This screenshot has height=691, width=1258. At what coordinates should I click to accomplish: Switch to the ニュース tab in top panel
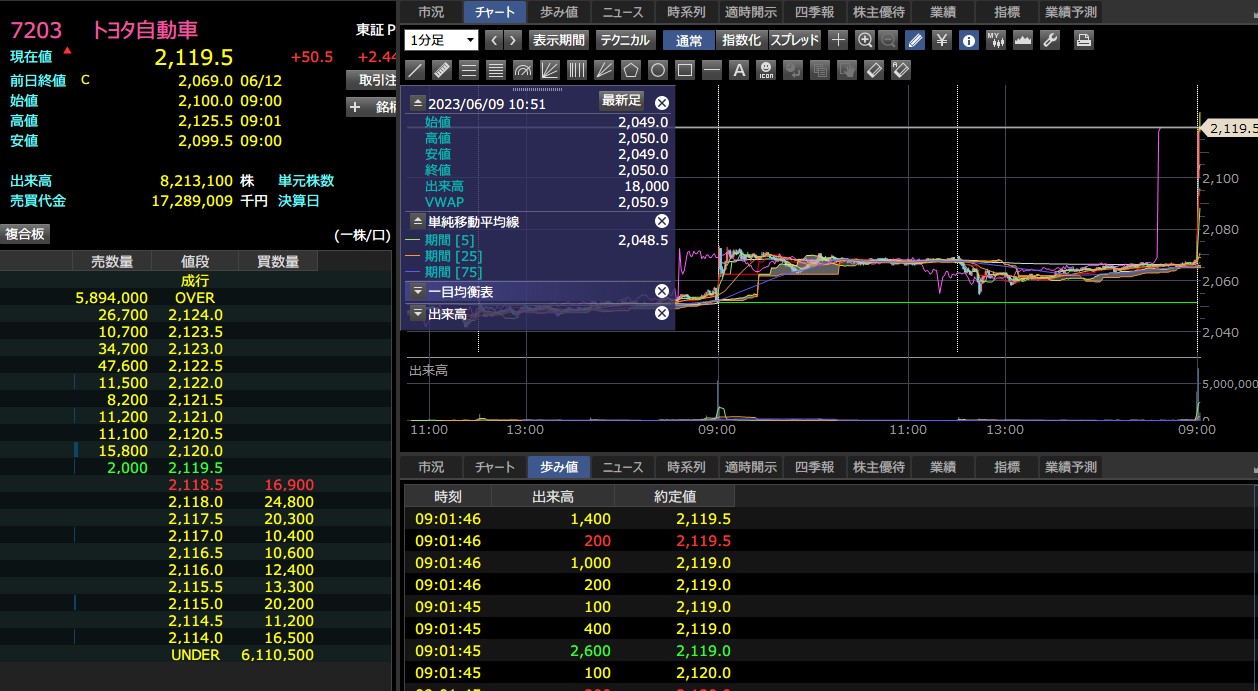(x=623, y=12)
